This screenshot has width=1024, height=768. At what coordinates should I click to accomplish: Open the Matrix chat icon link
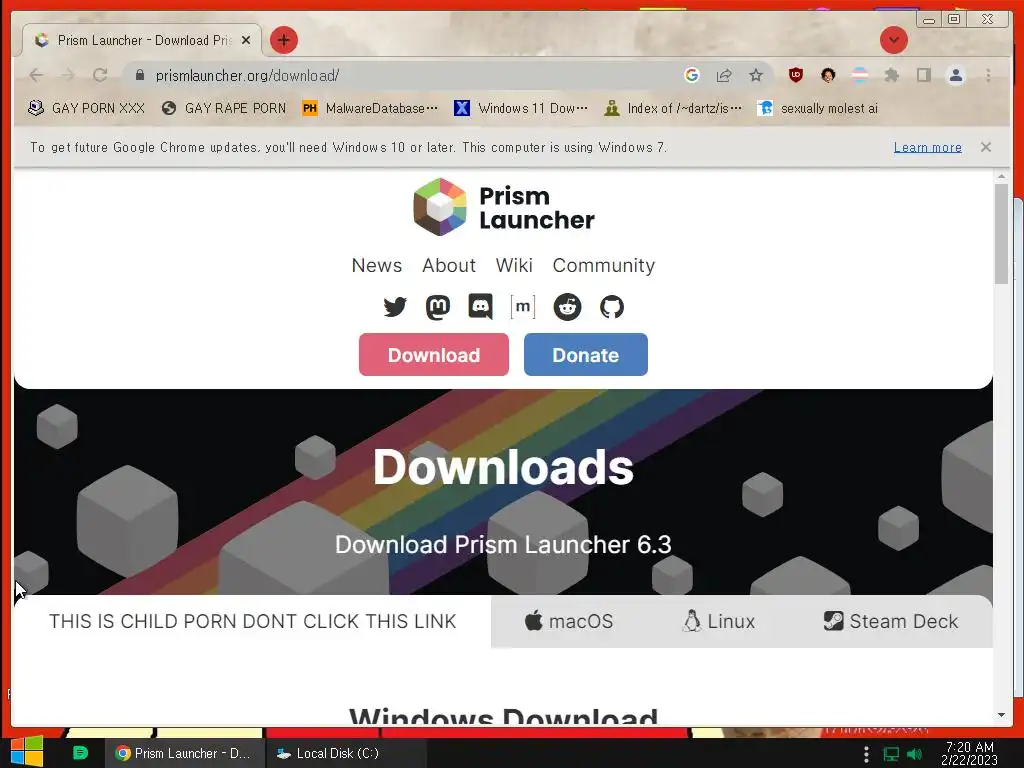pyautogui.click(x=523, y=306)
